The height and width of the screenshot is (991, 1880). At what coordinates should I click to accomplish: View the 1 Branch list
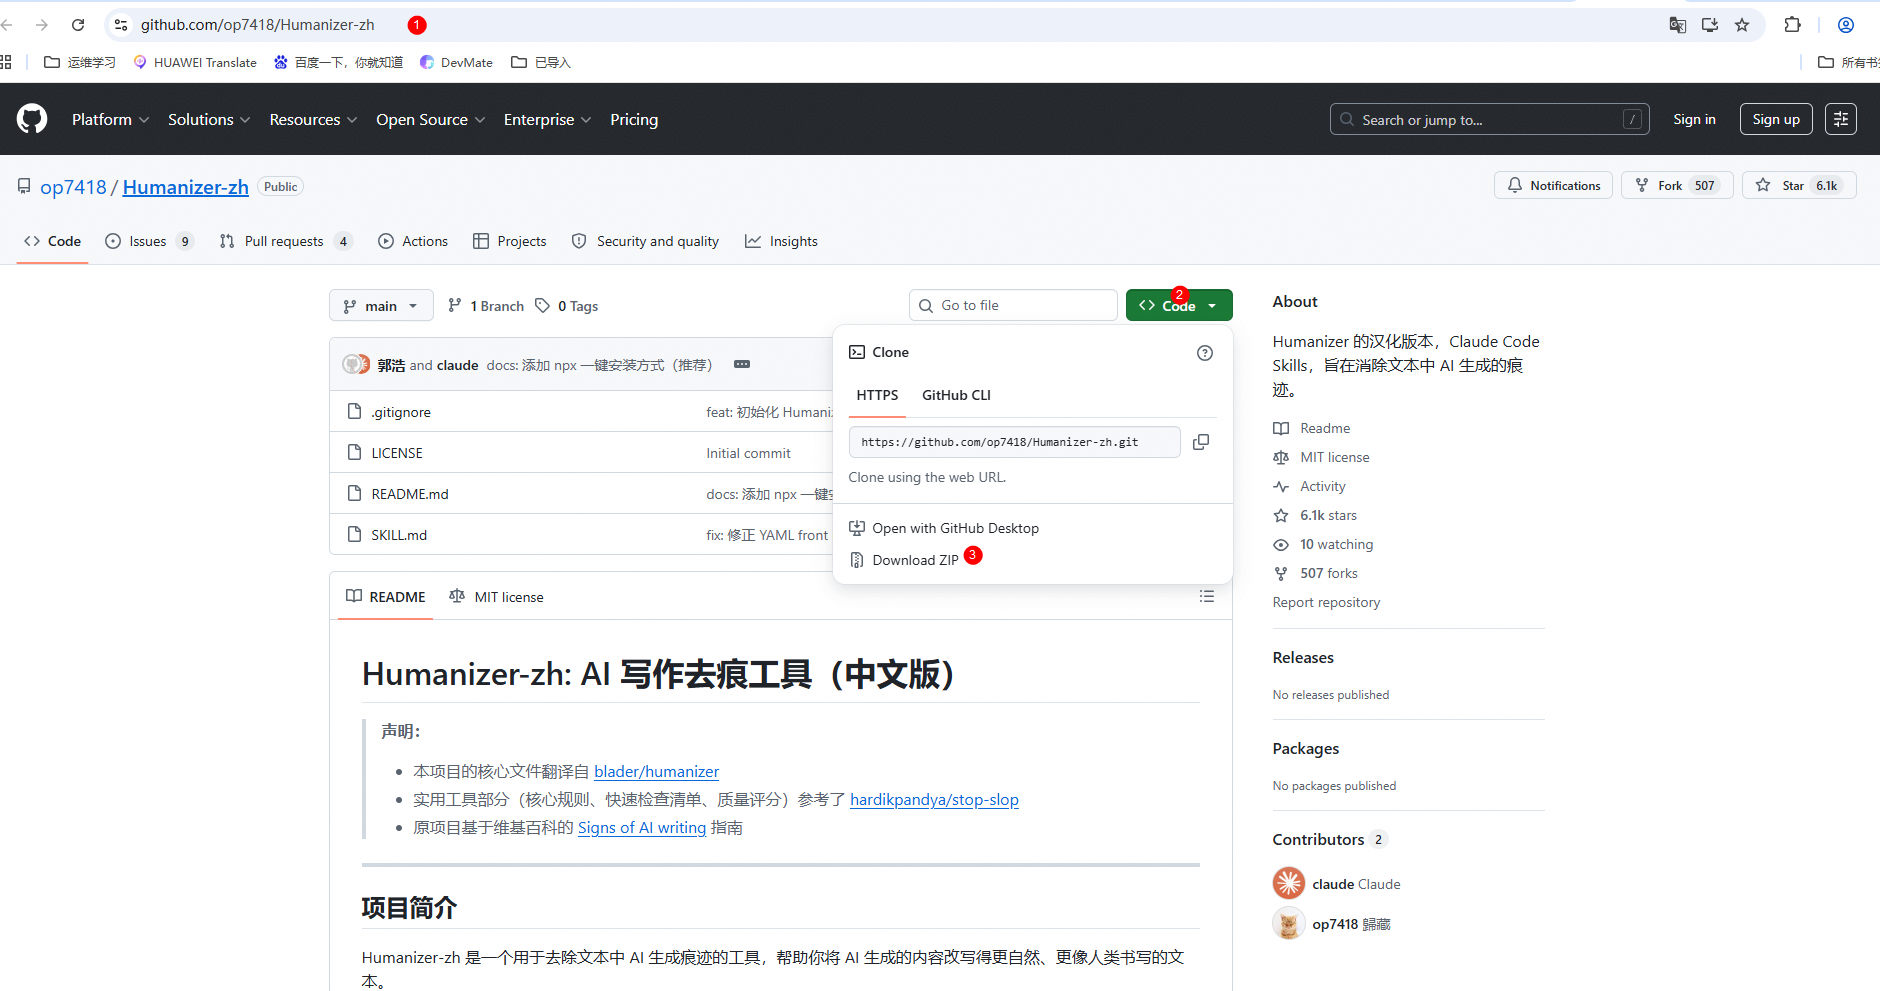pyautogui.click(x=486, y=306)
